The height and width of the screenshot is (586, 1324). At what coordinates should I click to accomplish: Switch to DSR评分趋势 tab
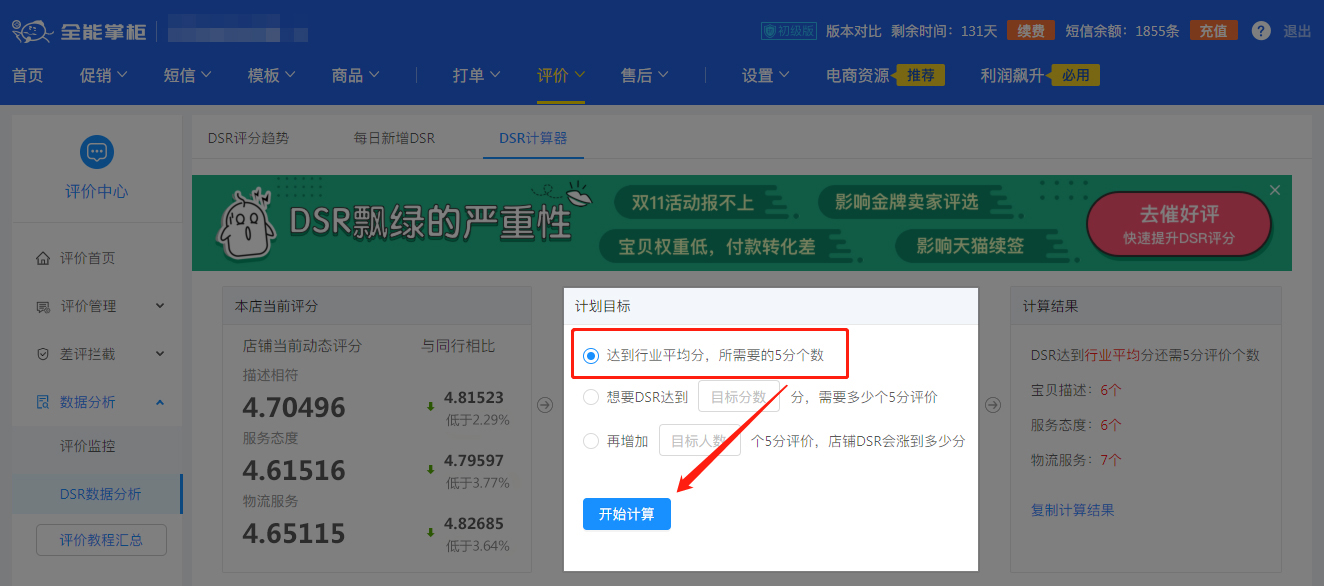tap(249, 138)
